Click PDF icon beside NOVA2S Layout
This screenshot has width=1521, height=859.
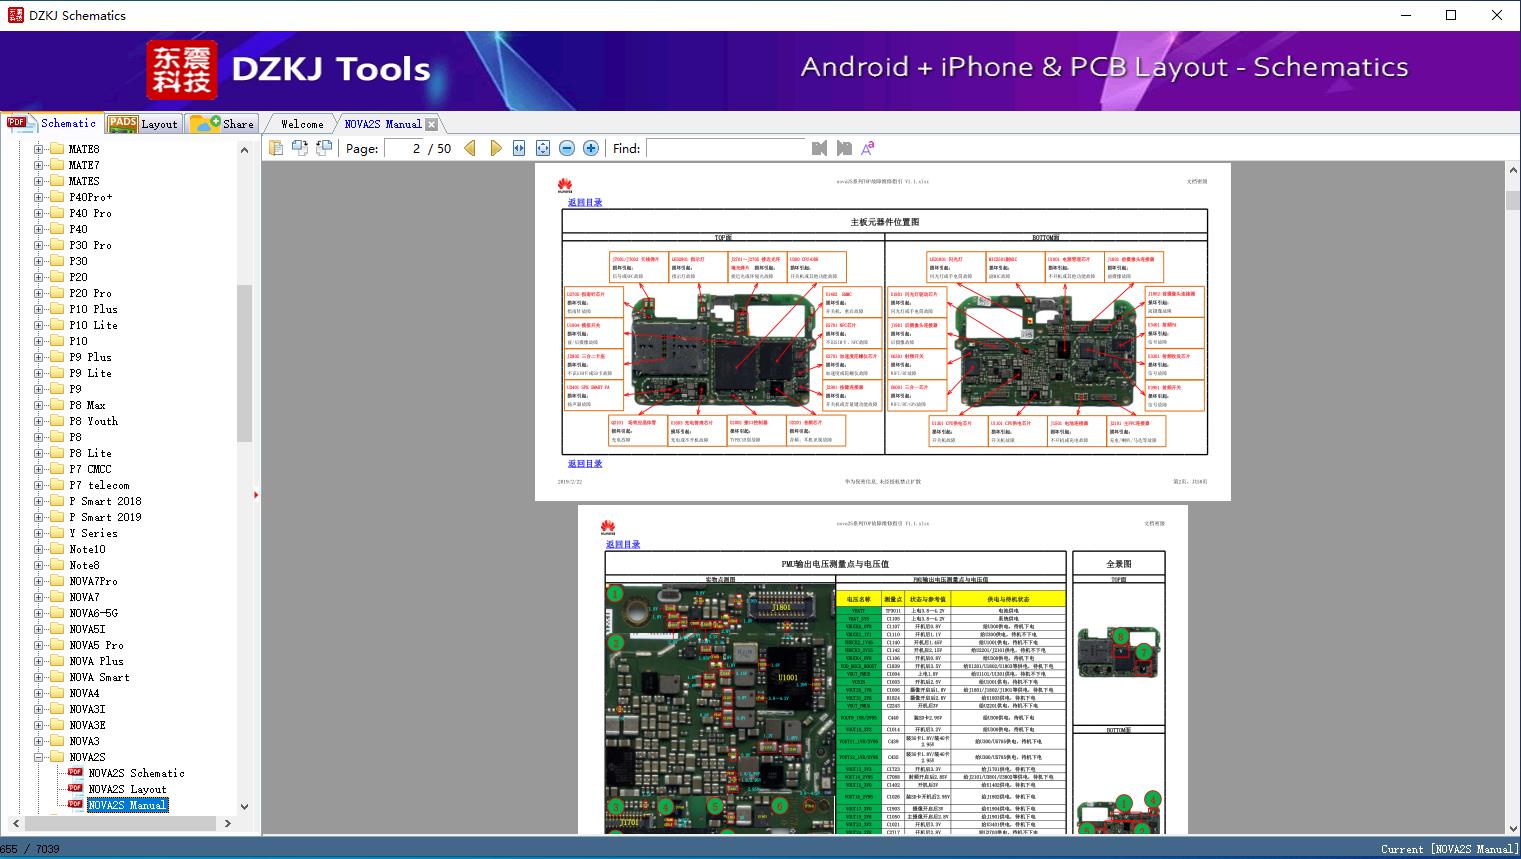point(75,789)
